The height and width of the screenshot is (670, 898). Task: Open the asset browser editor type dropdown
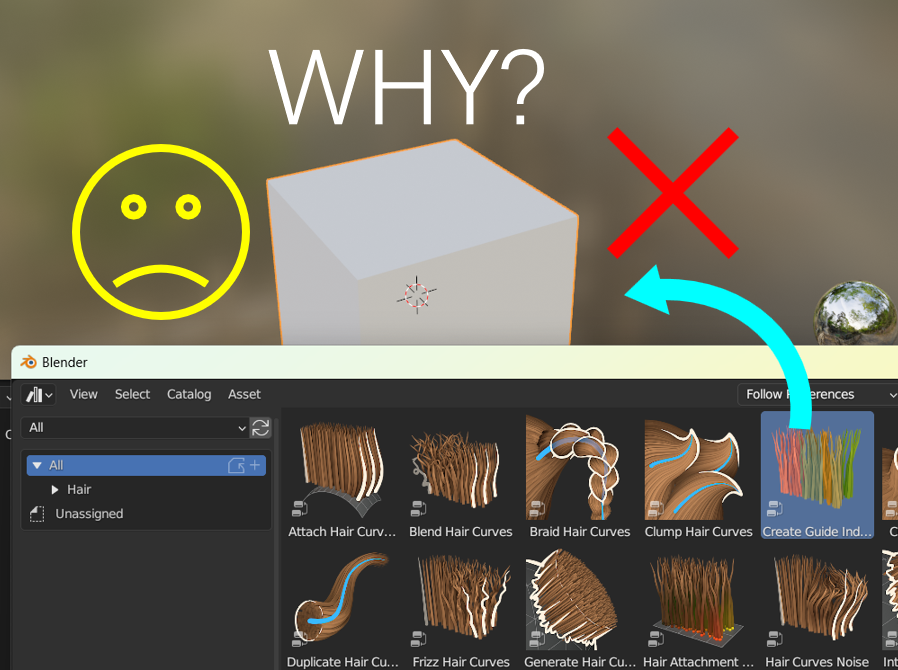coord(38,395)
